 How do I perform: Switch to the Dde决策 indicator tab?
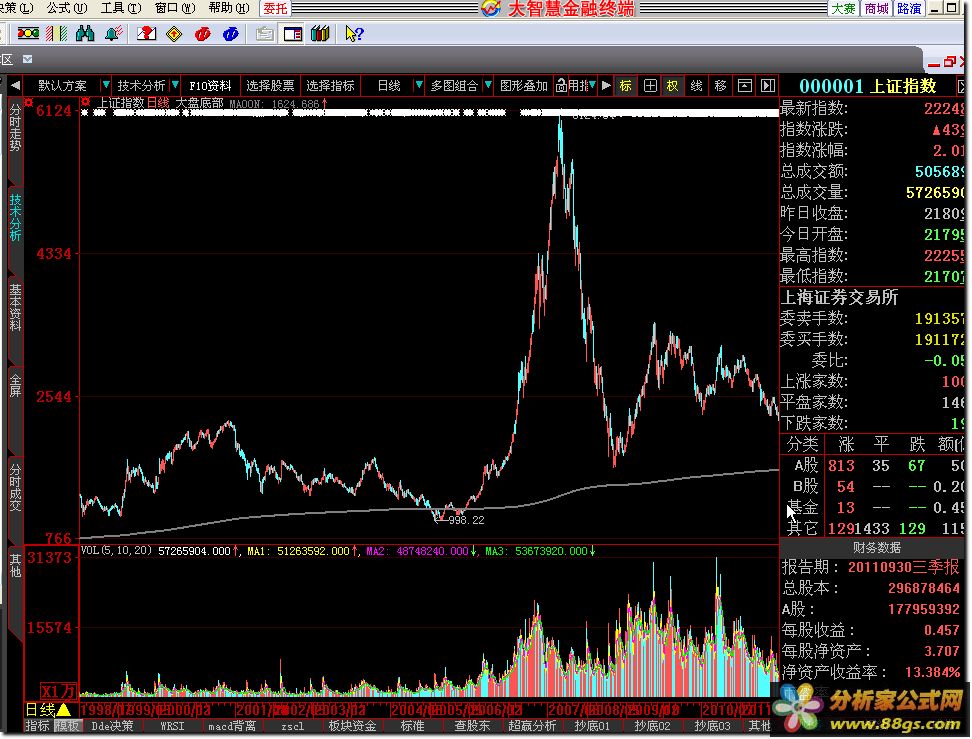[x=112, y=725]
